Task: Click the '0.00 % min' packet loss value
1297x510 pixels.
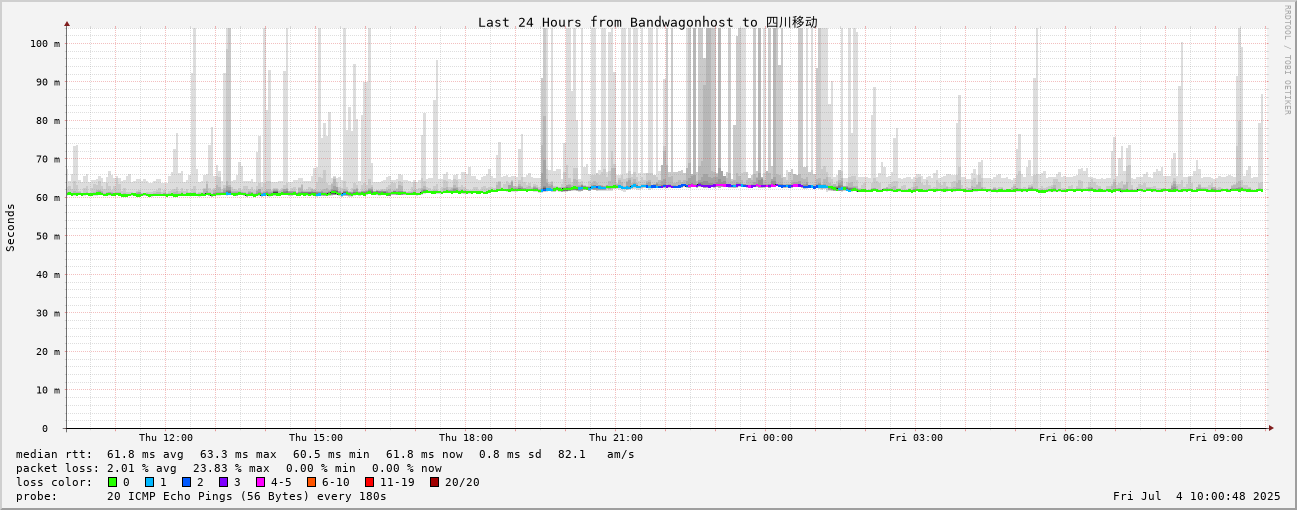Action: click(x=321, y=468)
